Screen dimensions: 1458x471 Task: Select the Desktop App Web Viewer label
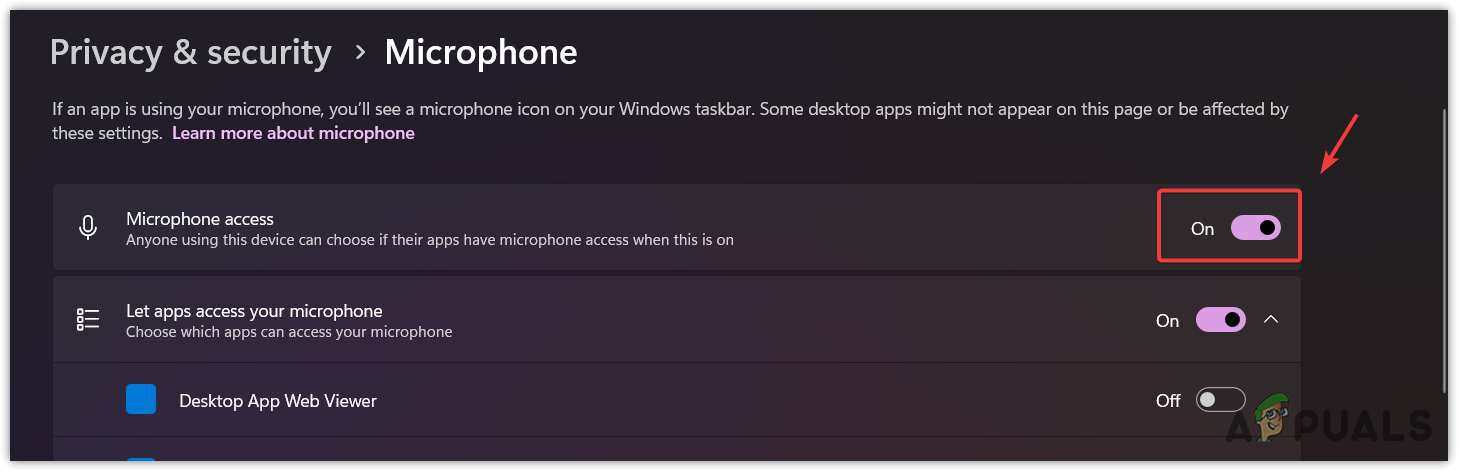(x=278, y=401)
